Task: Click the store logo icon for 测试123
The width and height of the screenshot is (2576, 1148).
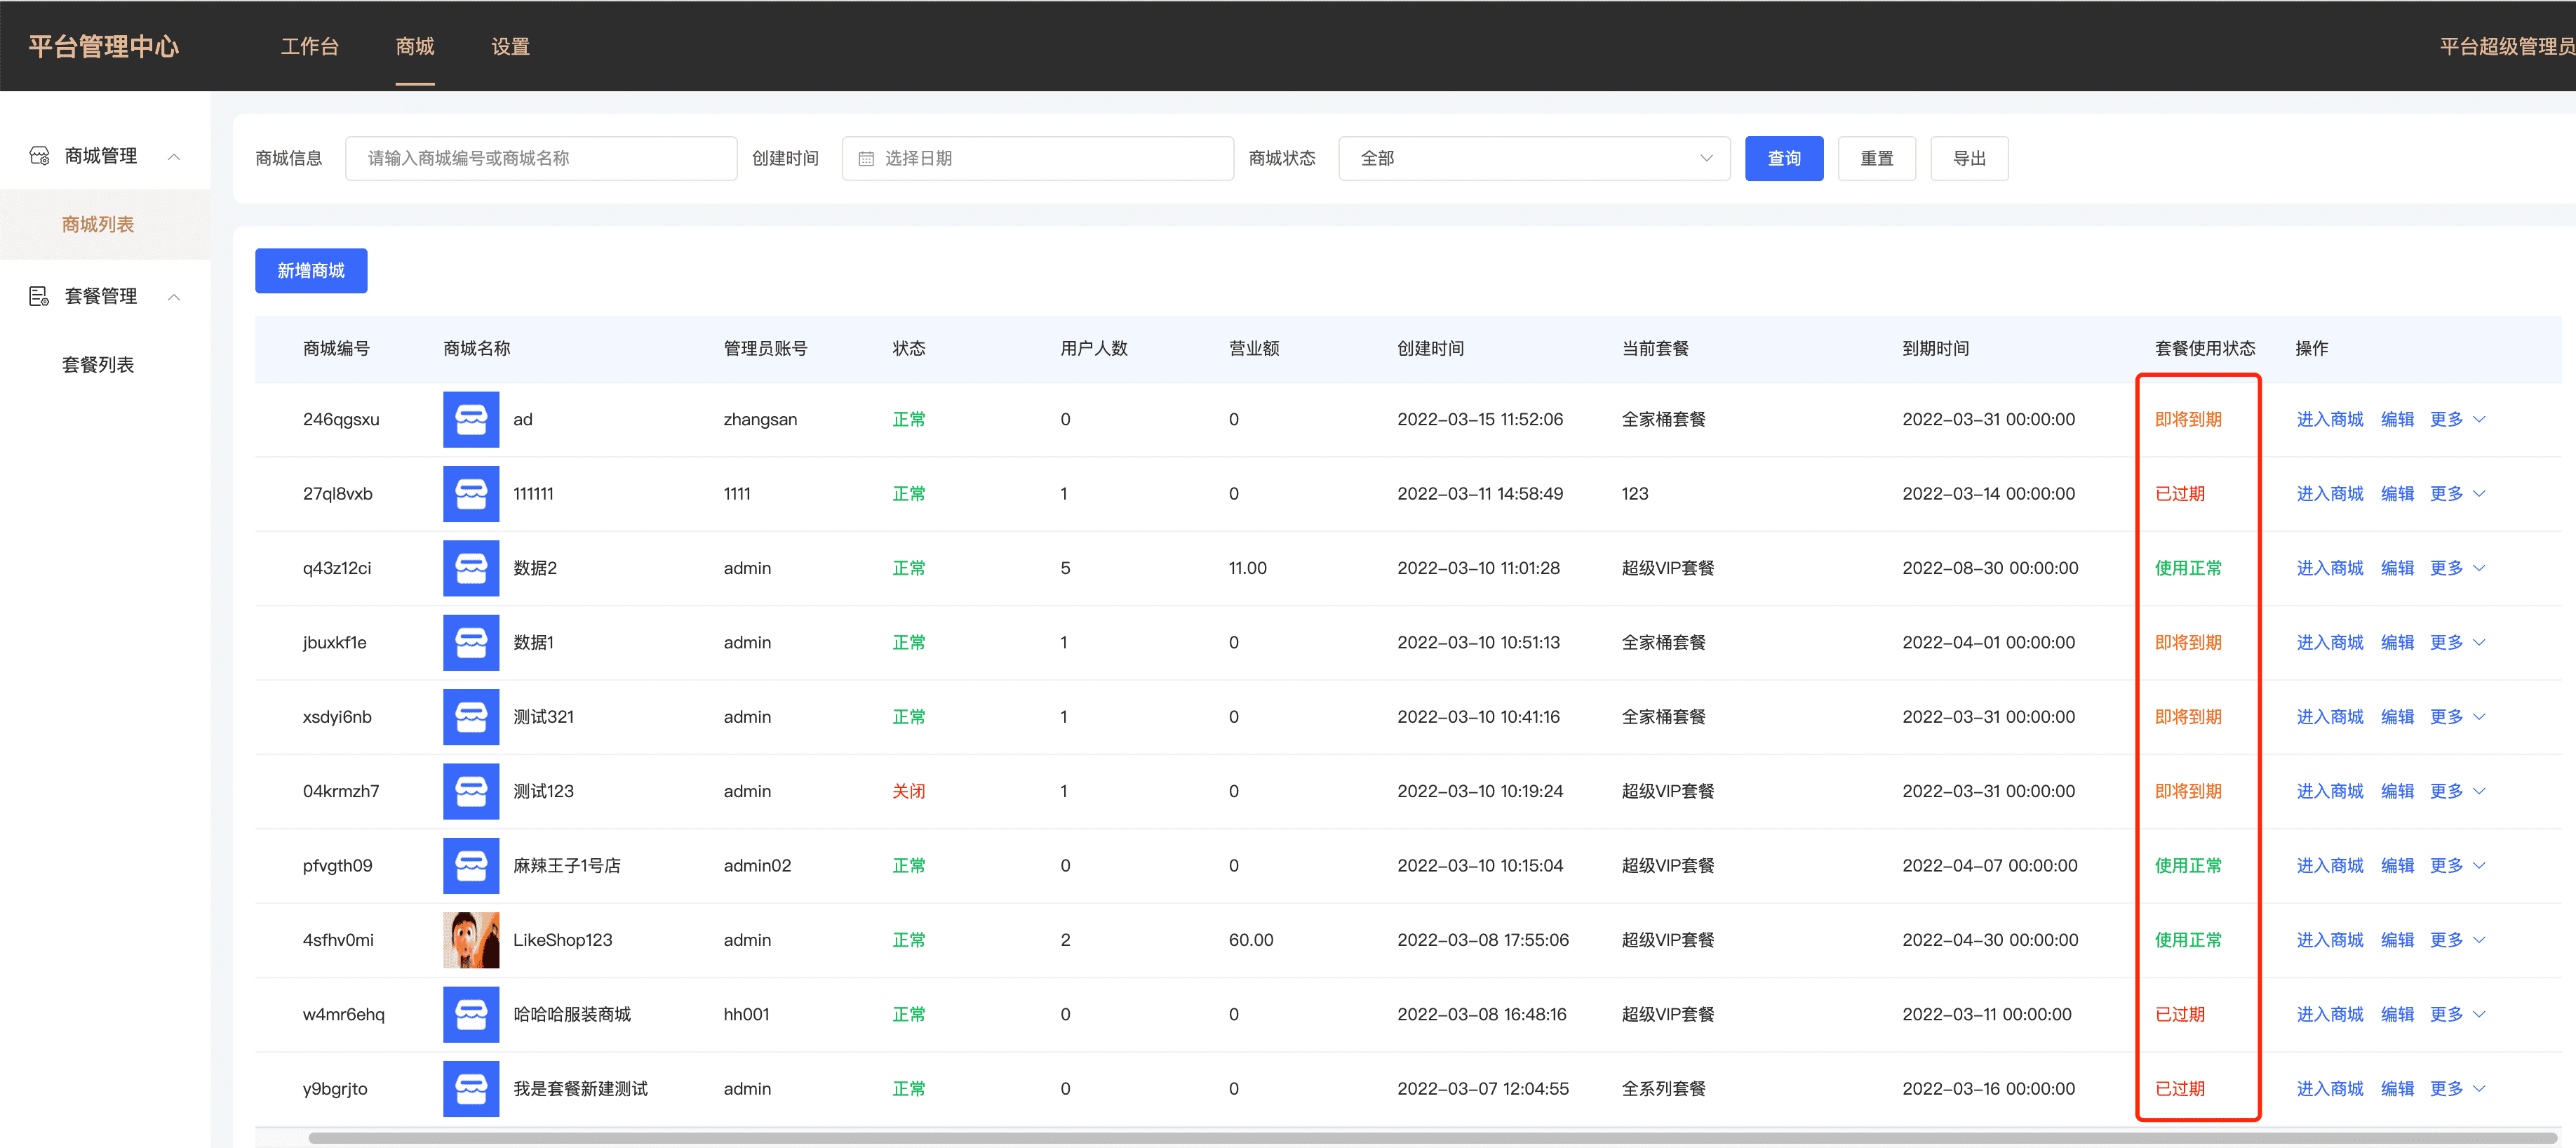Action: pos(471,791)
